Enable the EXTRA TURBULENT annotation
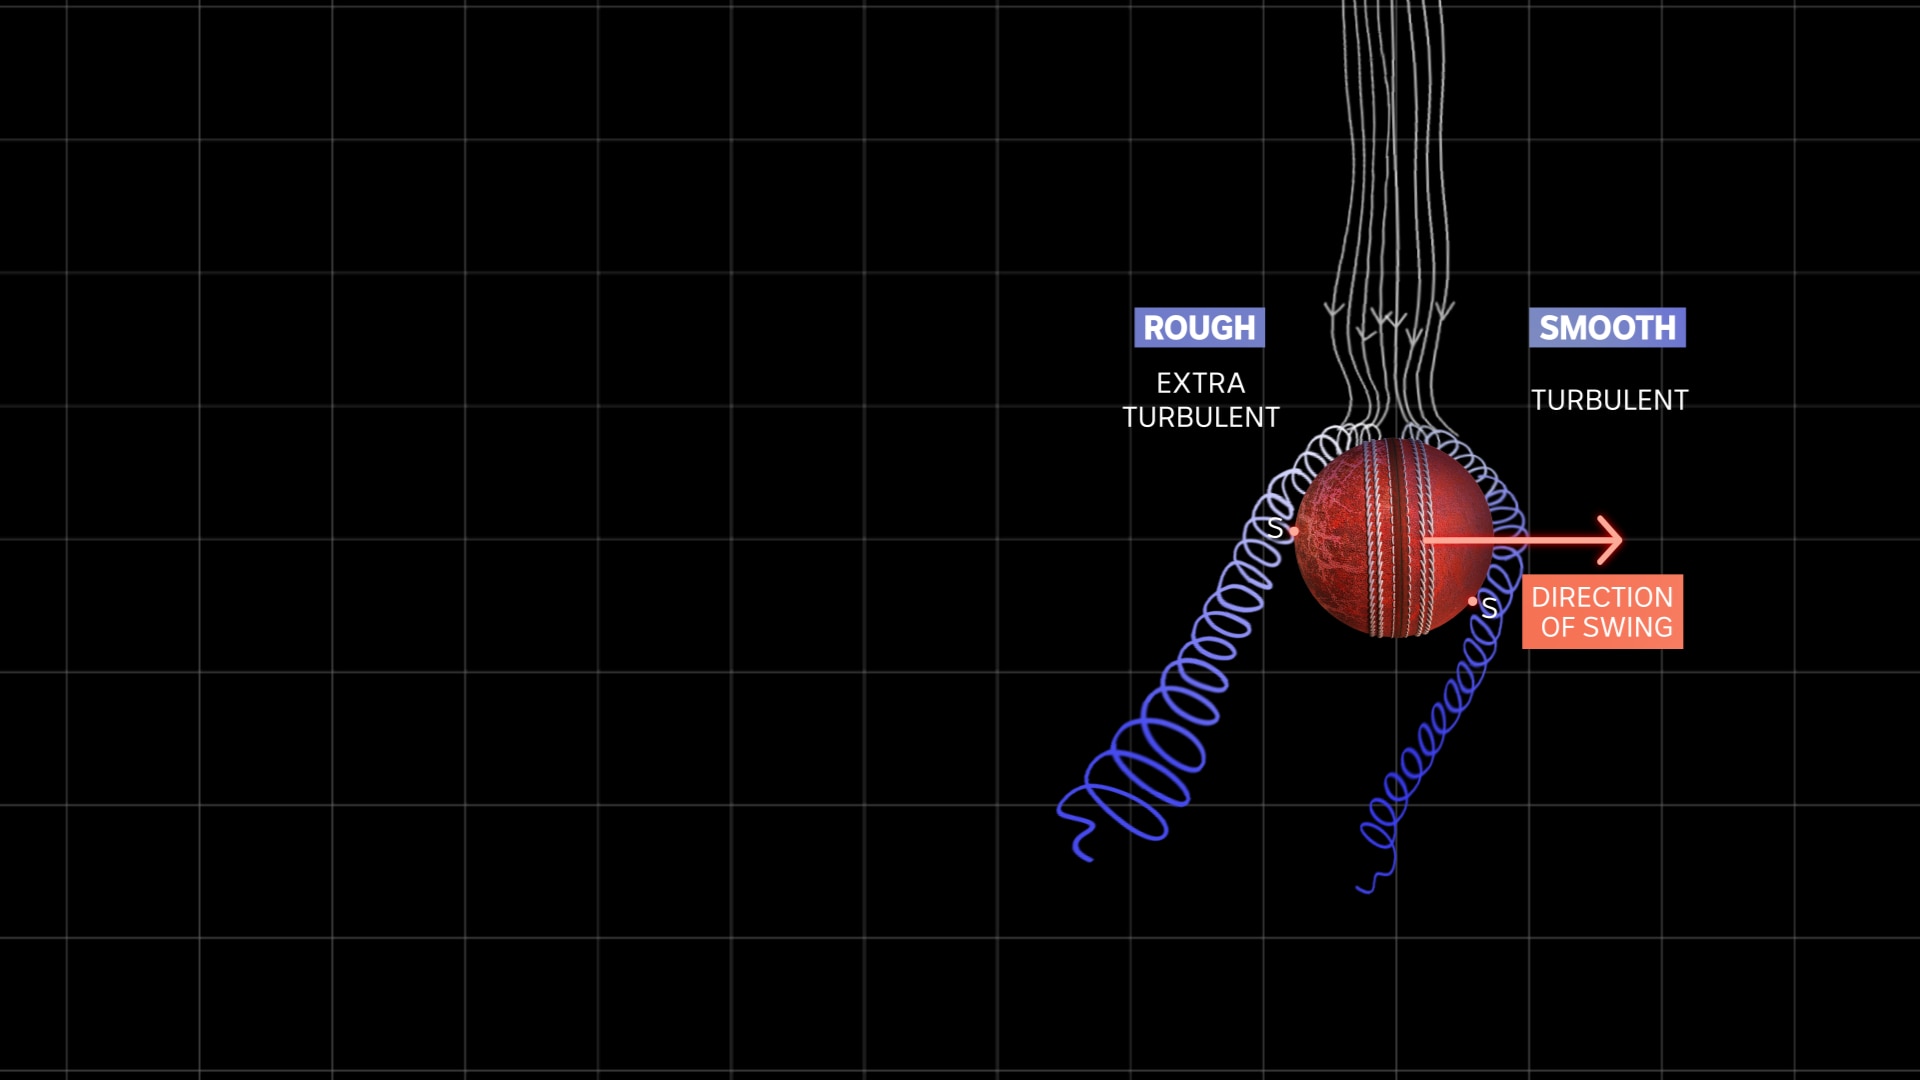1920x1080 pixels. click(x=1200, y=400)
